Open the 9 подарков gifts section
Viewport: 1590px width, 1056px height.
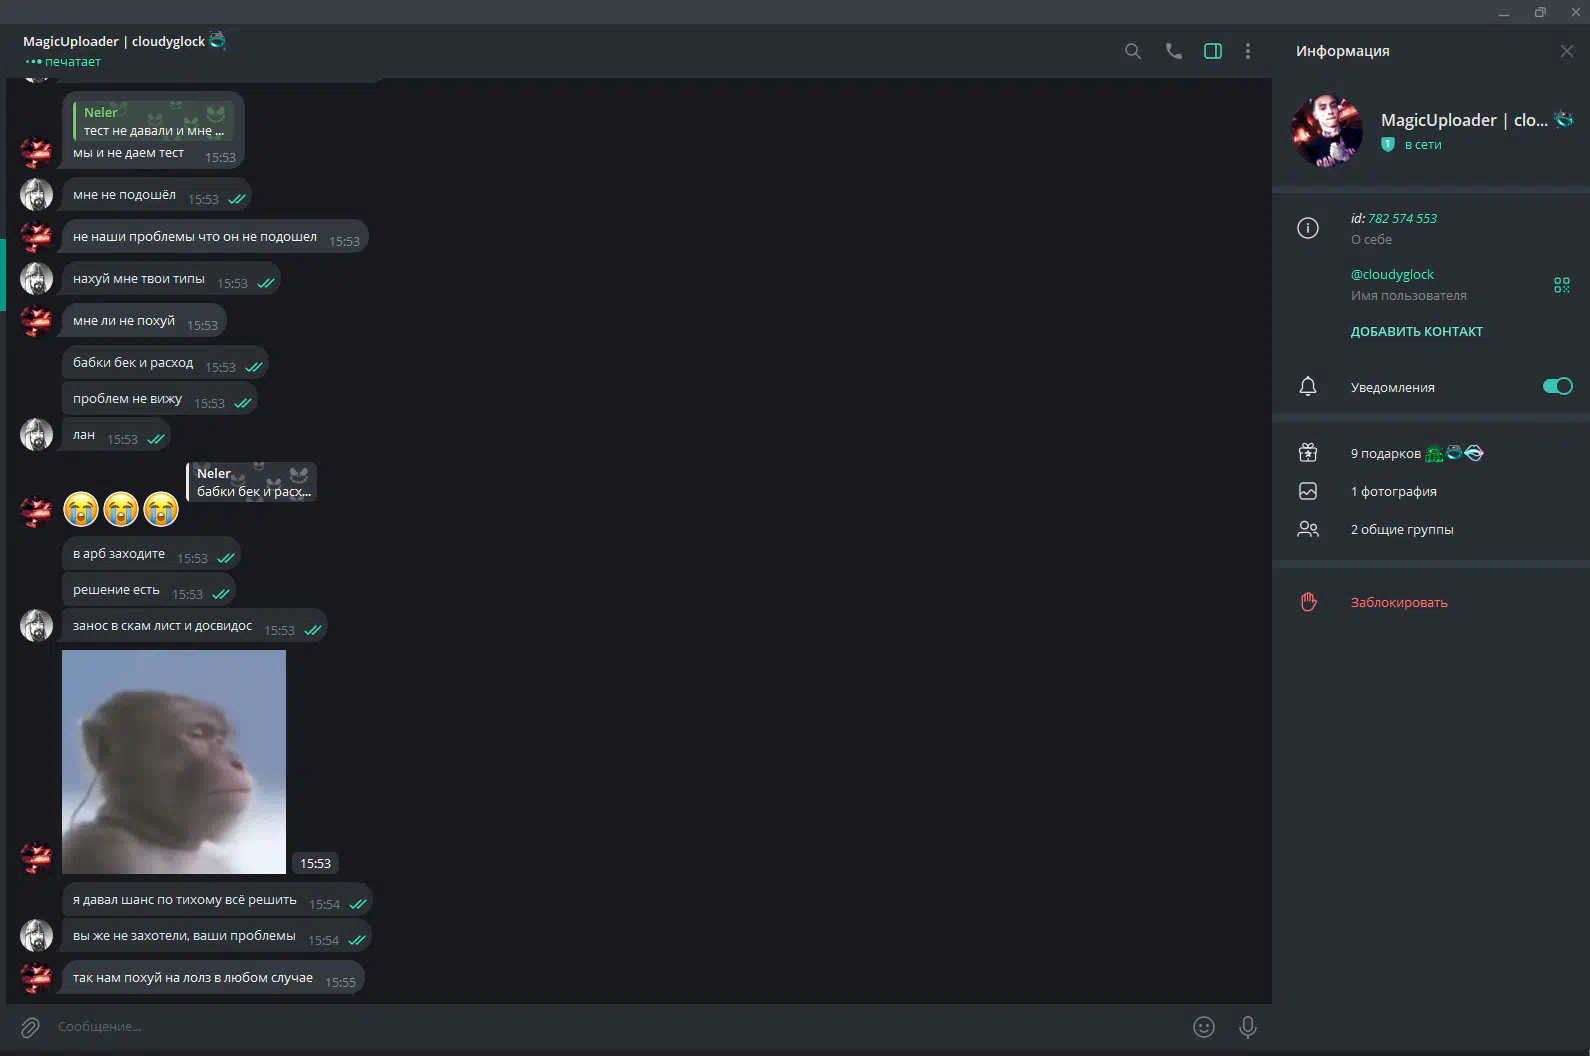tap(1385, 453)
